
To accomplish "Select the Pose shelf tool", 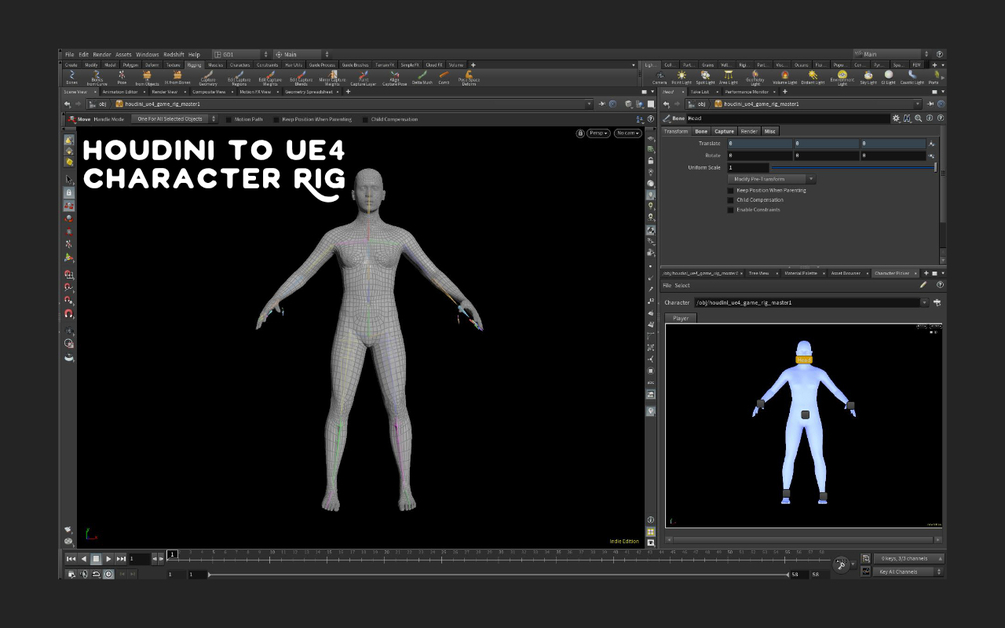I will (122, 78).
